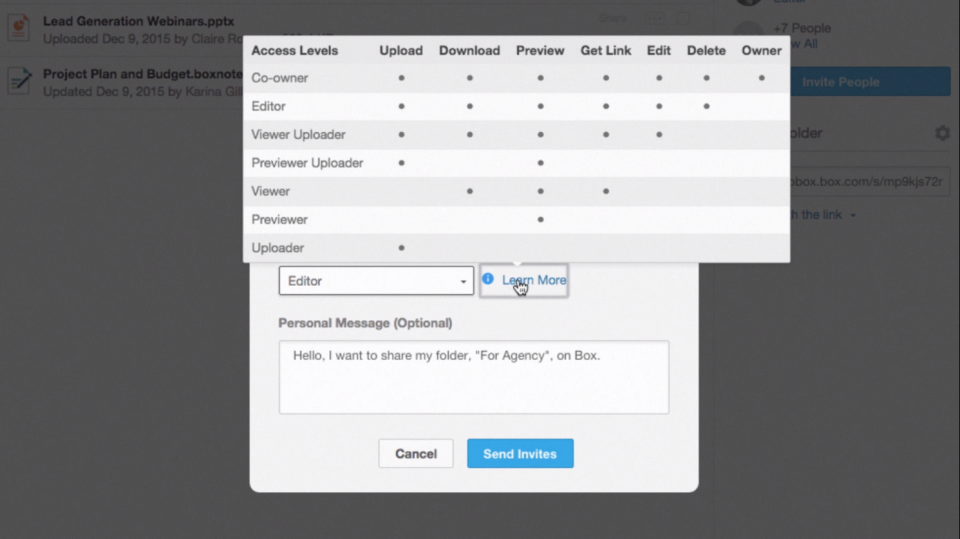This screenshot has height=539, width=960.
Task: Click the Send Invites button
Action: pyautogui.click(x=520, y=453)
